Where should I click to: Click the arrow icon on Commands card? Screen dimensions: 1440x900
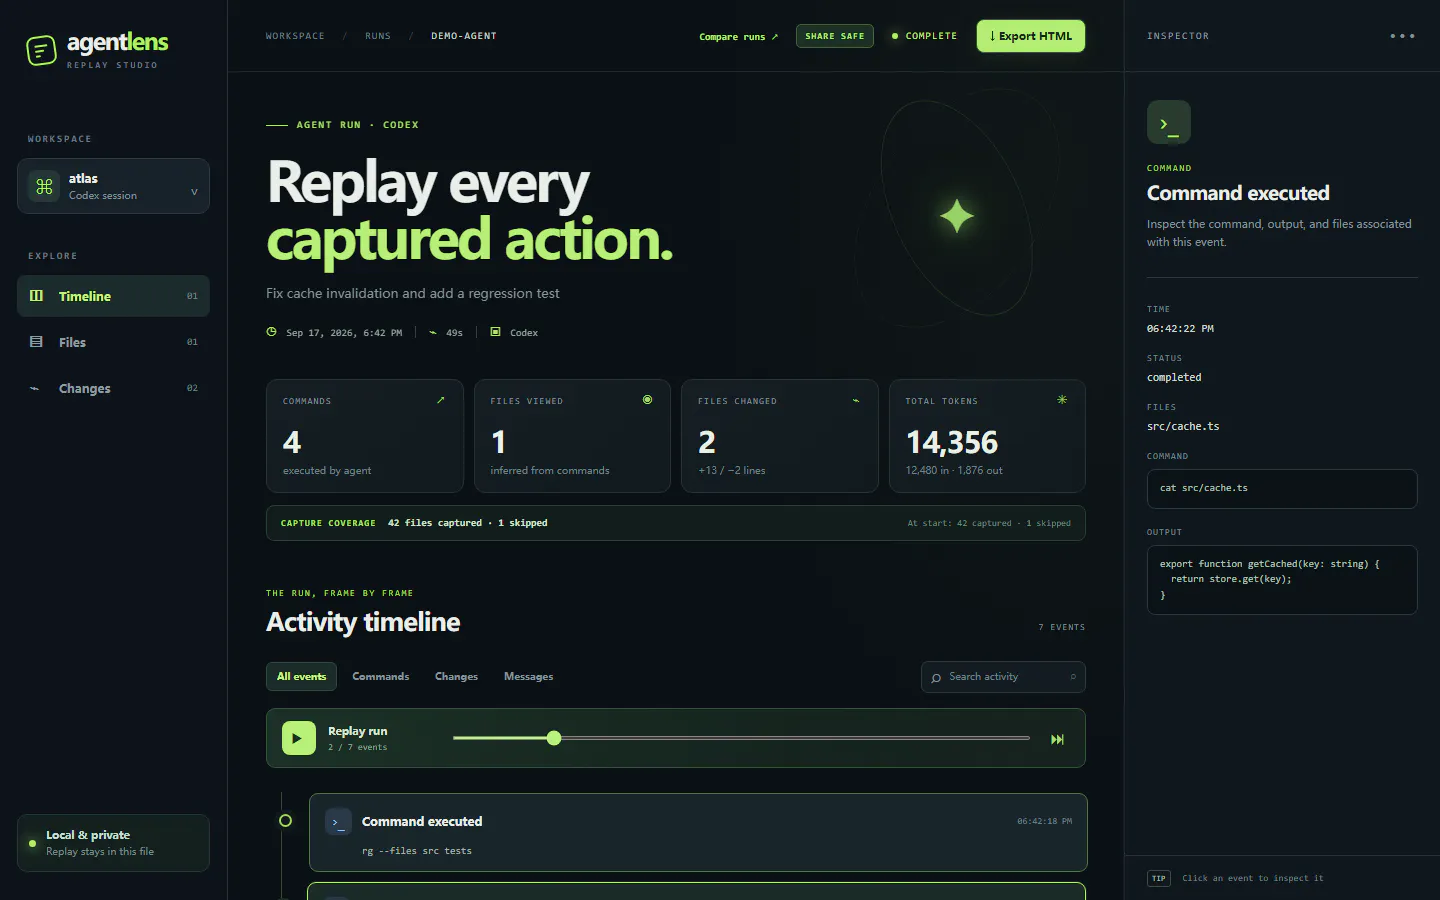(x=441, y=400)
